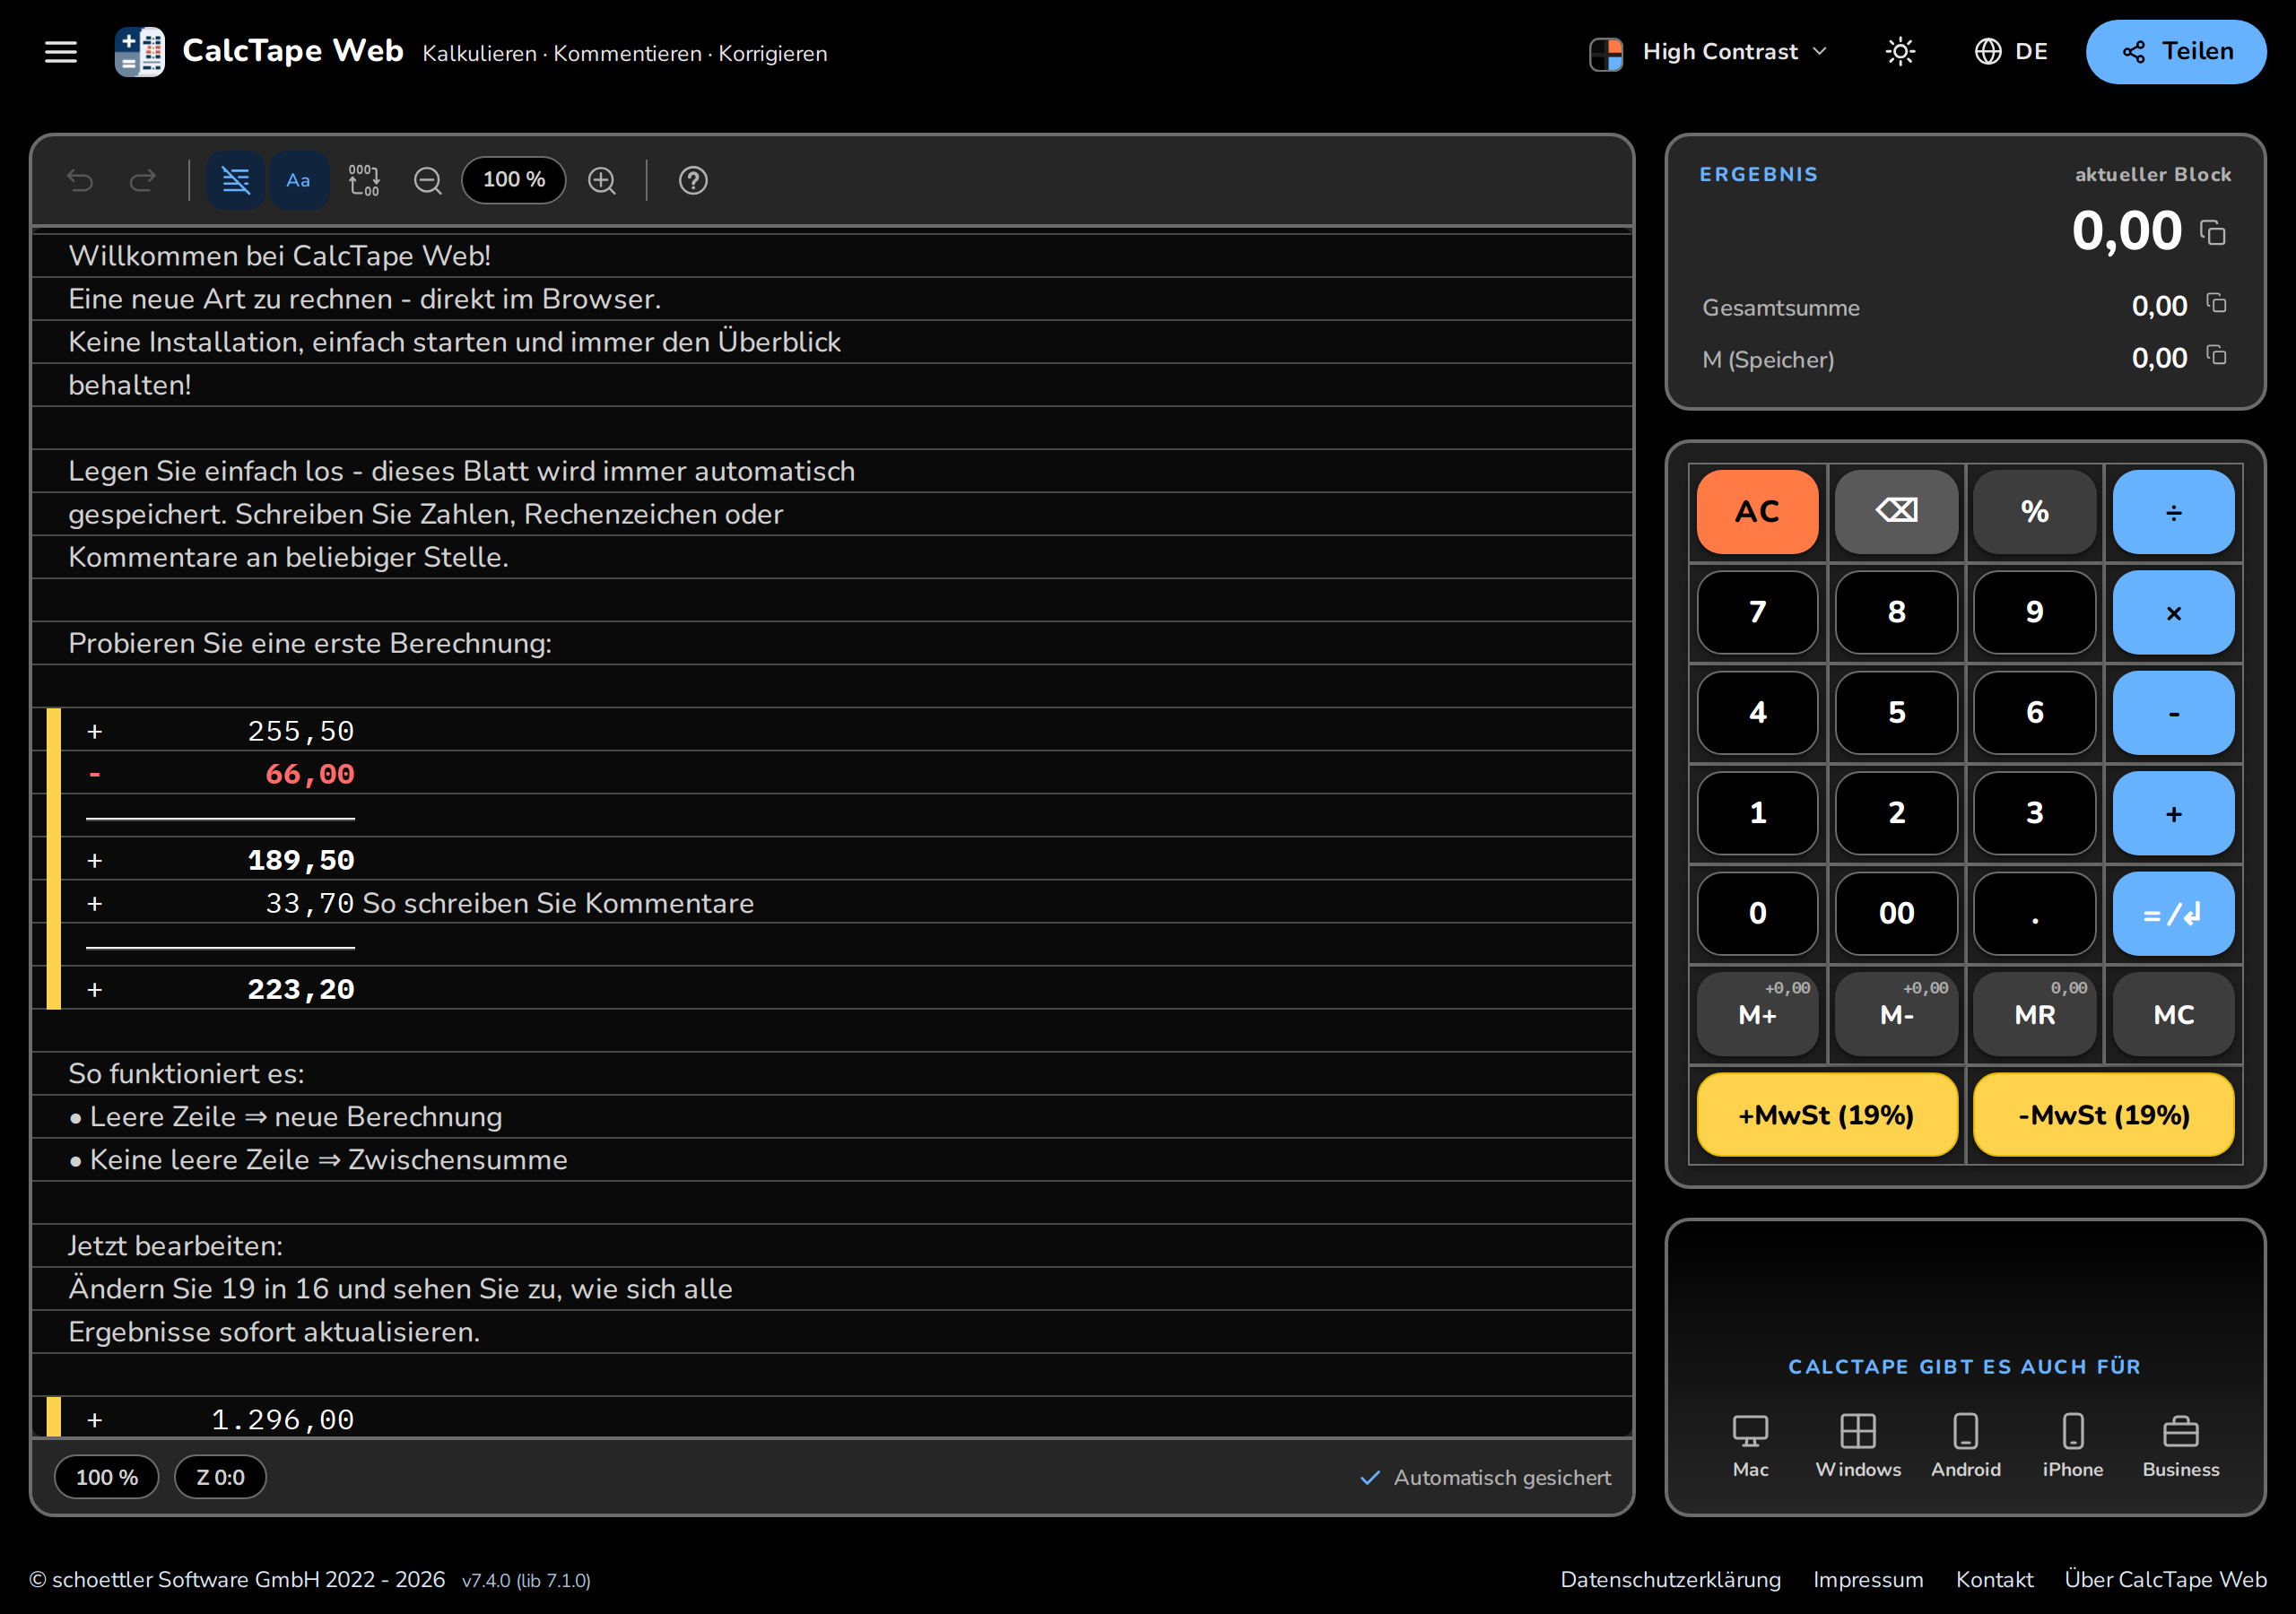Click the 223,20 subtotal line
This screenshot has height=1614, width=2296.
coord(301,989)
